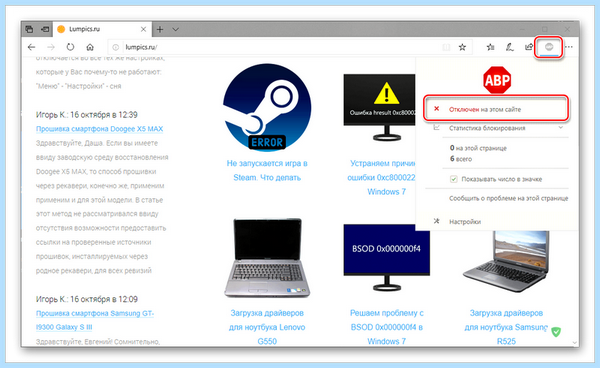Click the share page icon
The width and height of the screenshot is (600, 368).
pyautogui.click(x=529, y=47)
